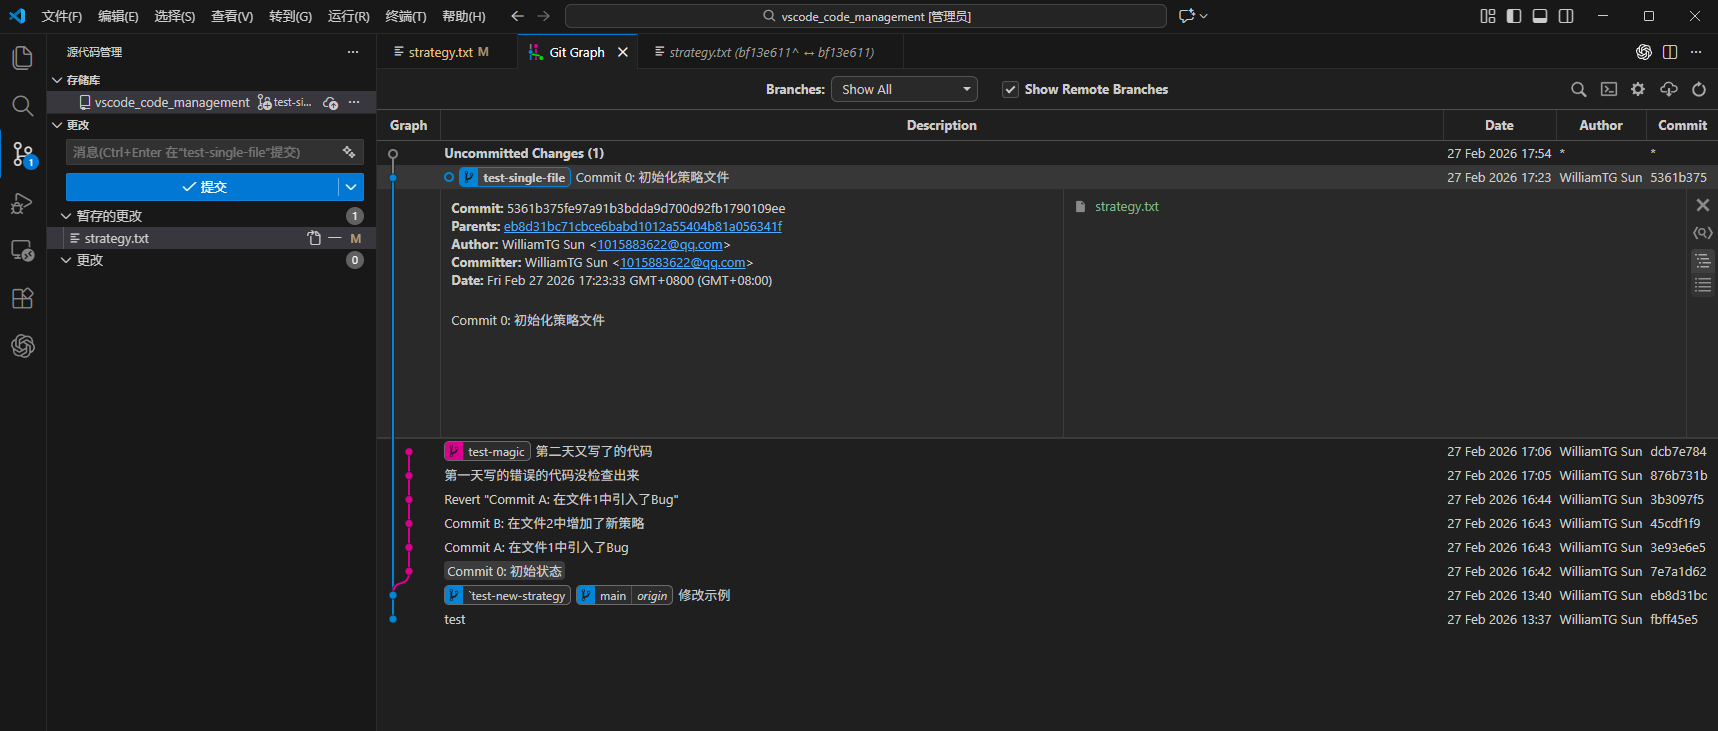Click the test-new-strategy branch label
The image size is (1718, 731).
(x=507, y=596)
